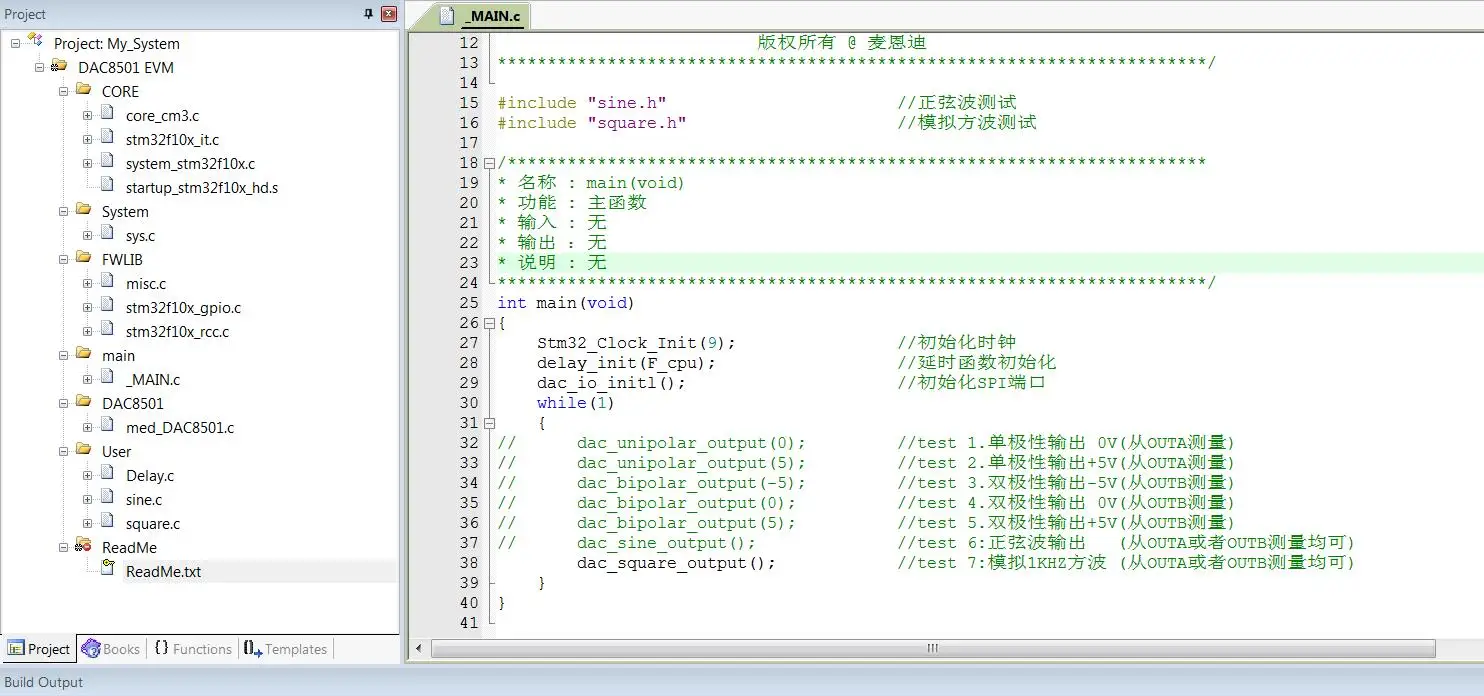
Task: Click line number 23 in the gutter
Action: [469, 263]
